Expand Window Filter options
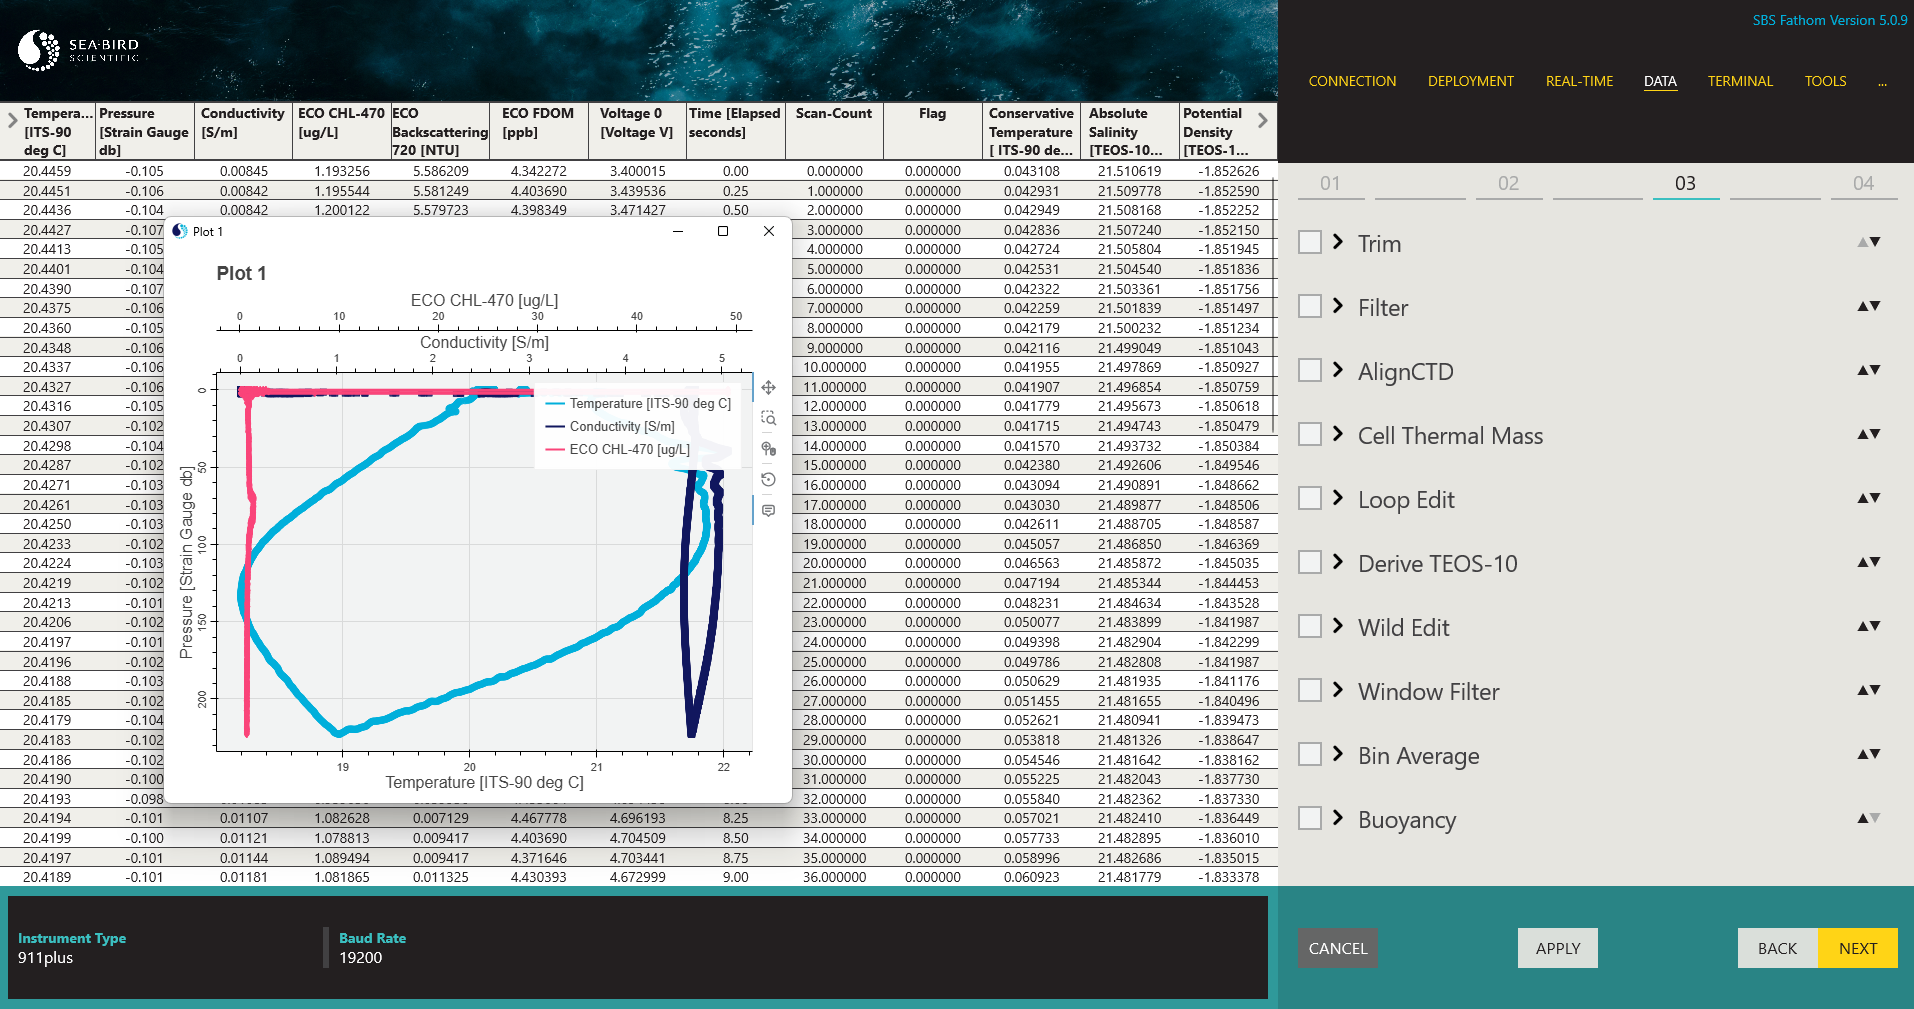Image resolution: width=1914 pixels, height=1009 pixels. point(1338,690)
